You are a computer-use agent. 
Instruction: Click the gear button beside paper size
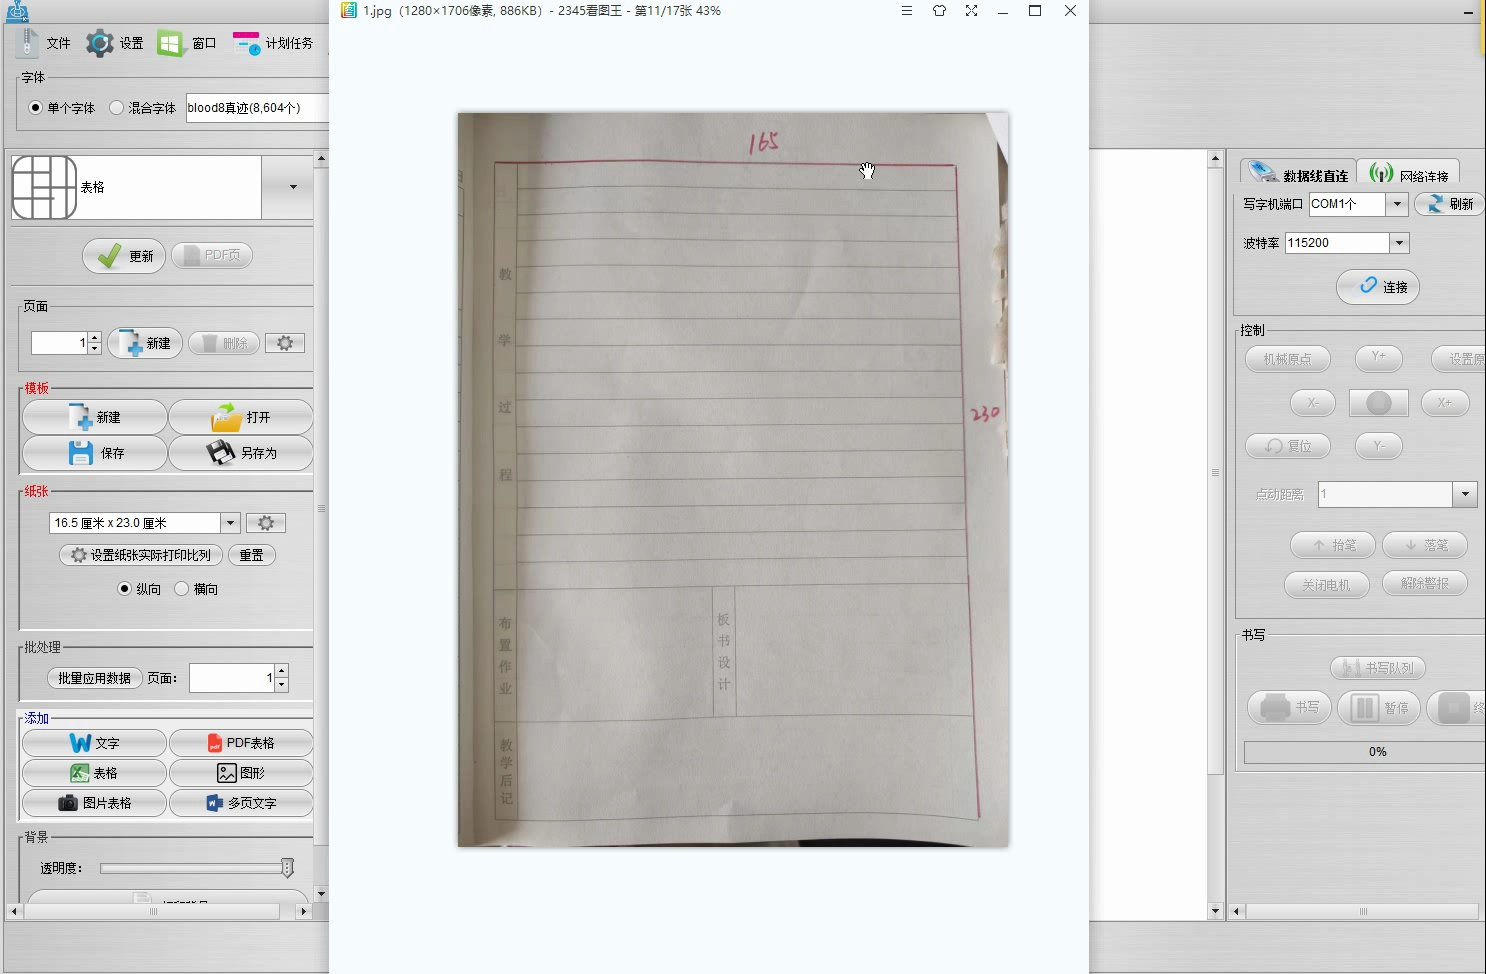[x=266, y=523]
